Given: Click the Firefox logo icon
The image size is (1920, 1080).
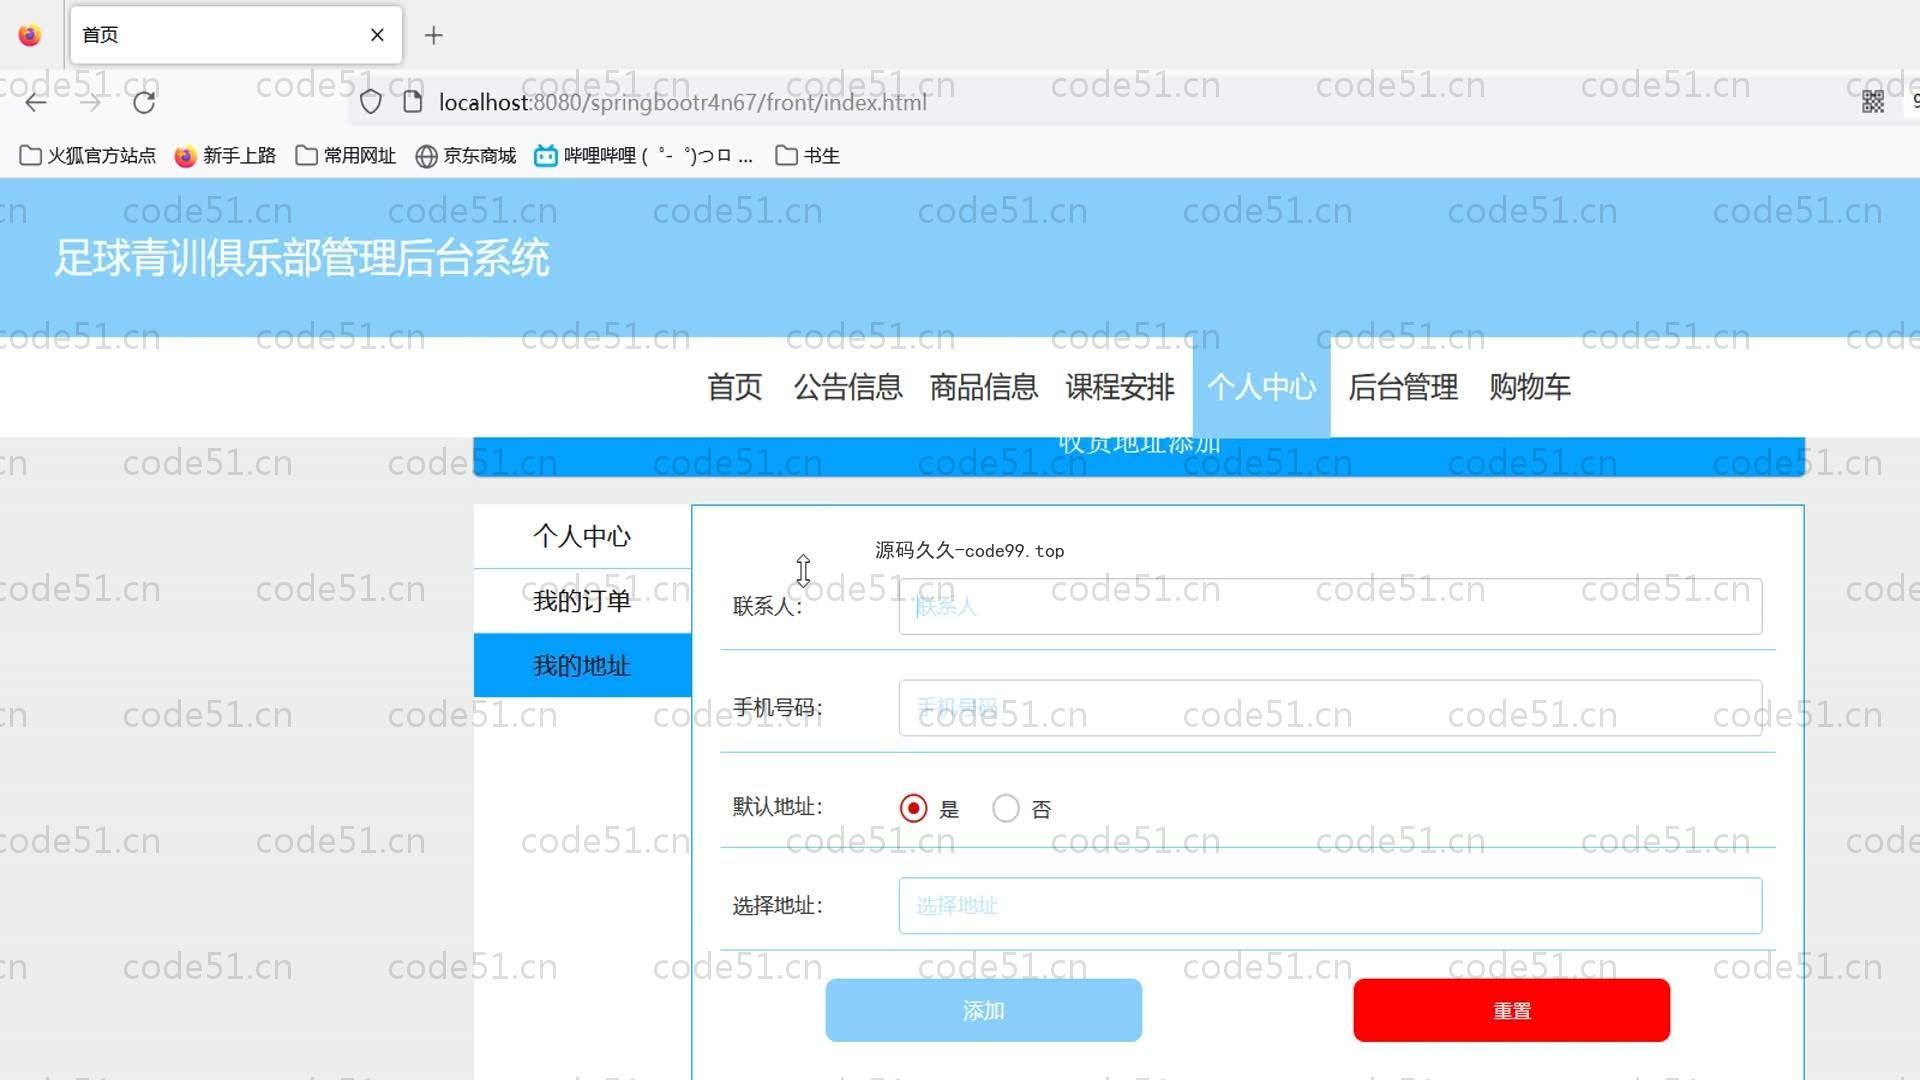Looking at the screenshot, I should (30, 35).
